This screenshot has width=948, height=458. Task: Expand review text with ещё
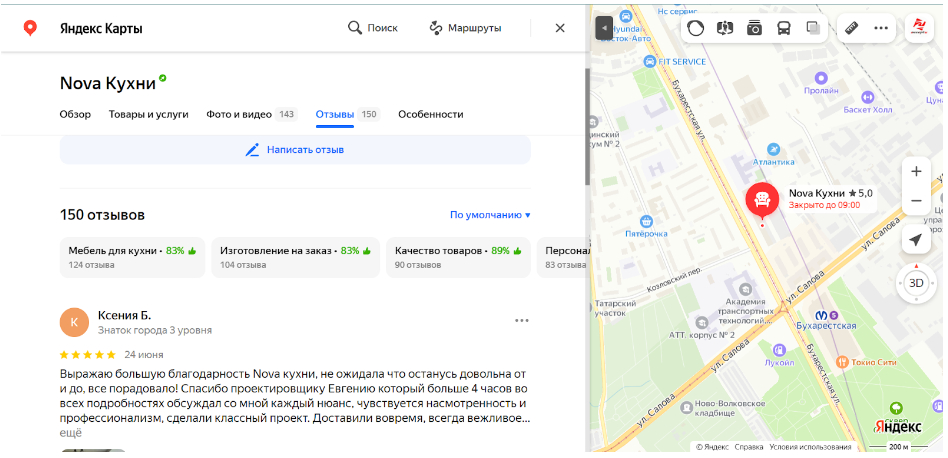[70, 433]
